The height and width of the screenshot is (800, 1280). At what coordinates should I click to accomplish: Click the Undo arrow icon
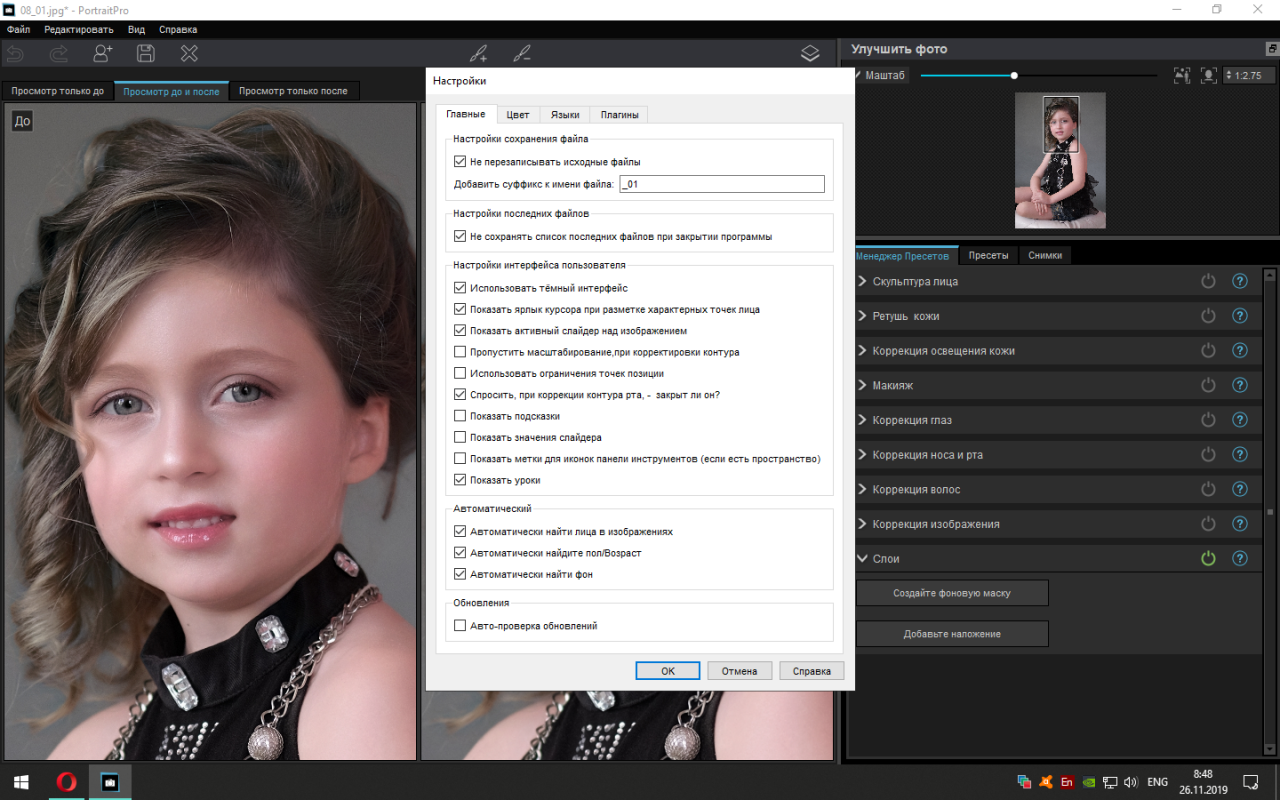click(x=15, y=54)
